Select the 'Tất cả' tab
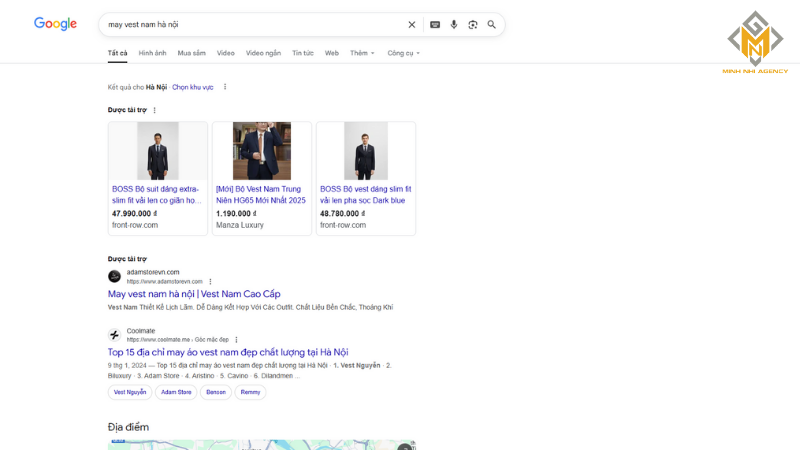The height and width of the screenshot is (450, 800). (x=117, y=53)
